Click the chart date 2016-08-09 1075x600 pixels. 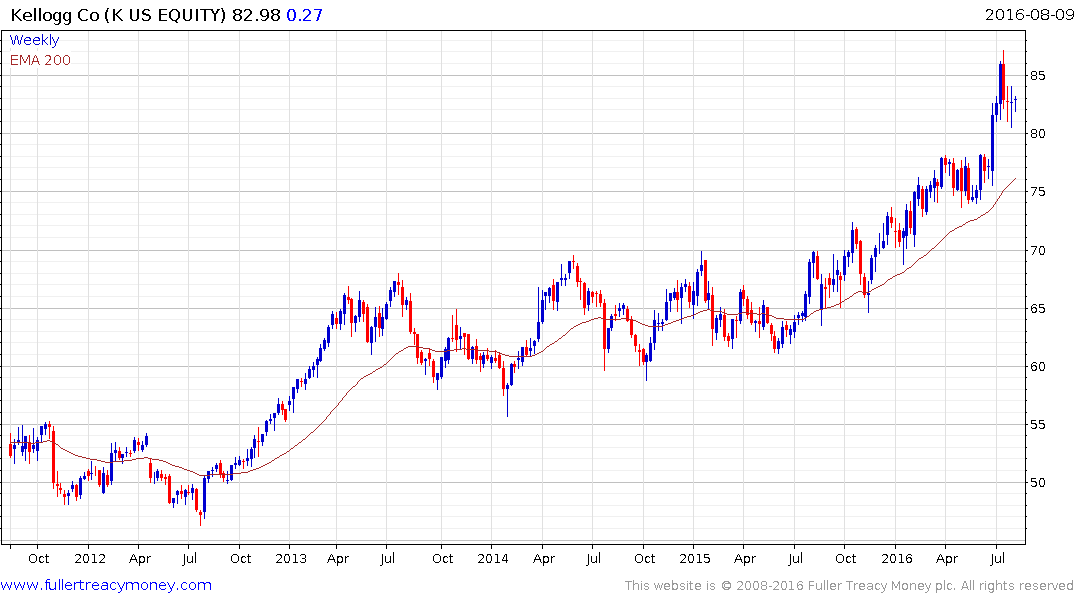[x=1029, y=14]
